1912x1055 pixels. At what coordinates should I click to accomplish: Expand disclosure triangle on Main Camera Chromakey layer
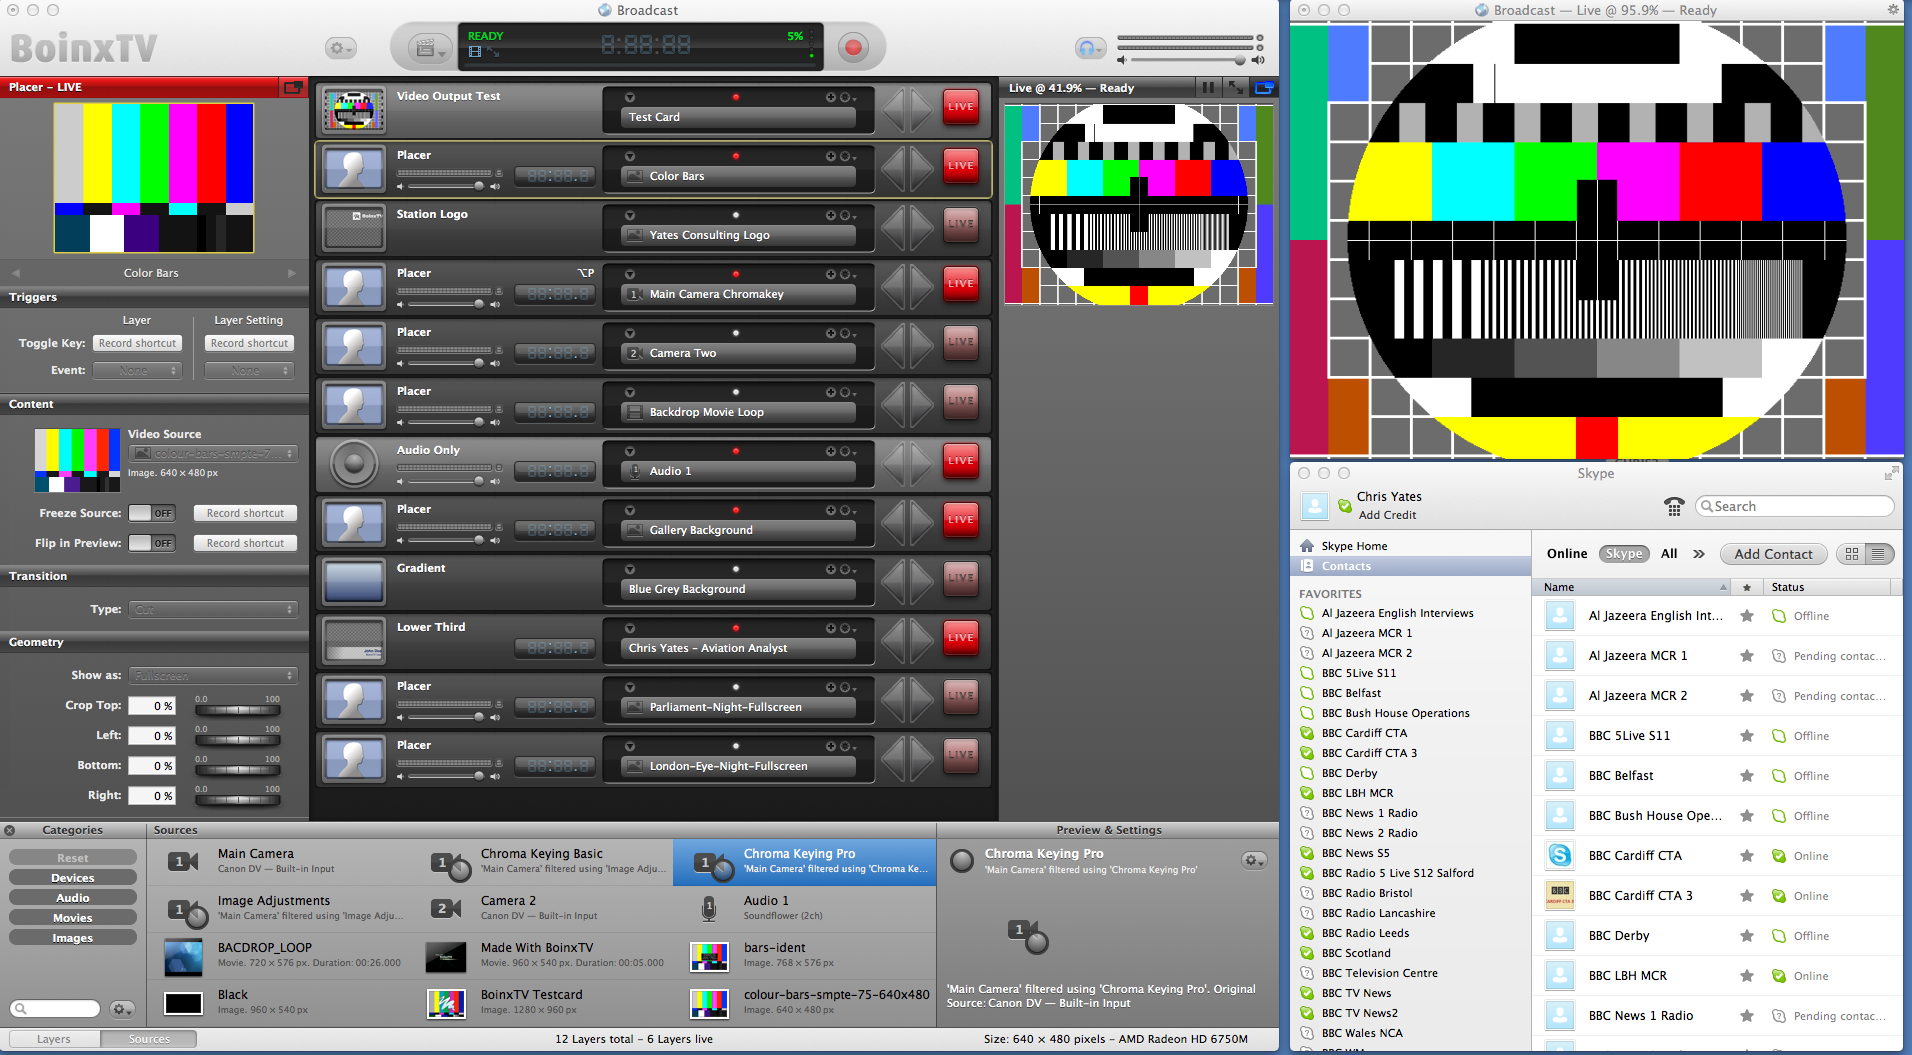(630, 274)
